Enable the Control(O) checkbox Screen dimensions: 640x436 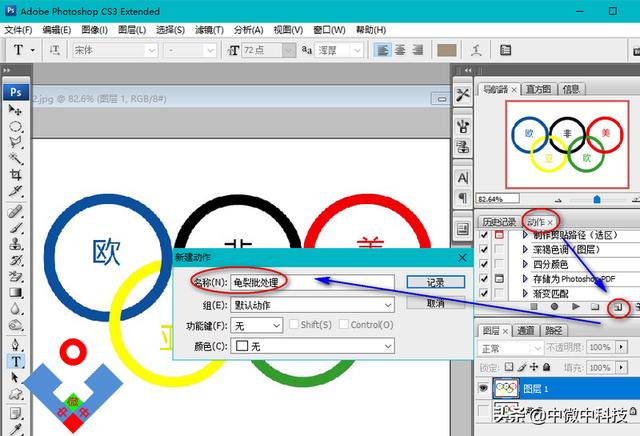344,325
